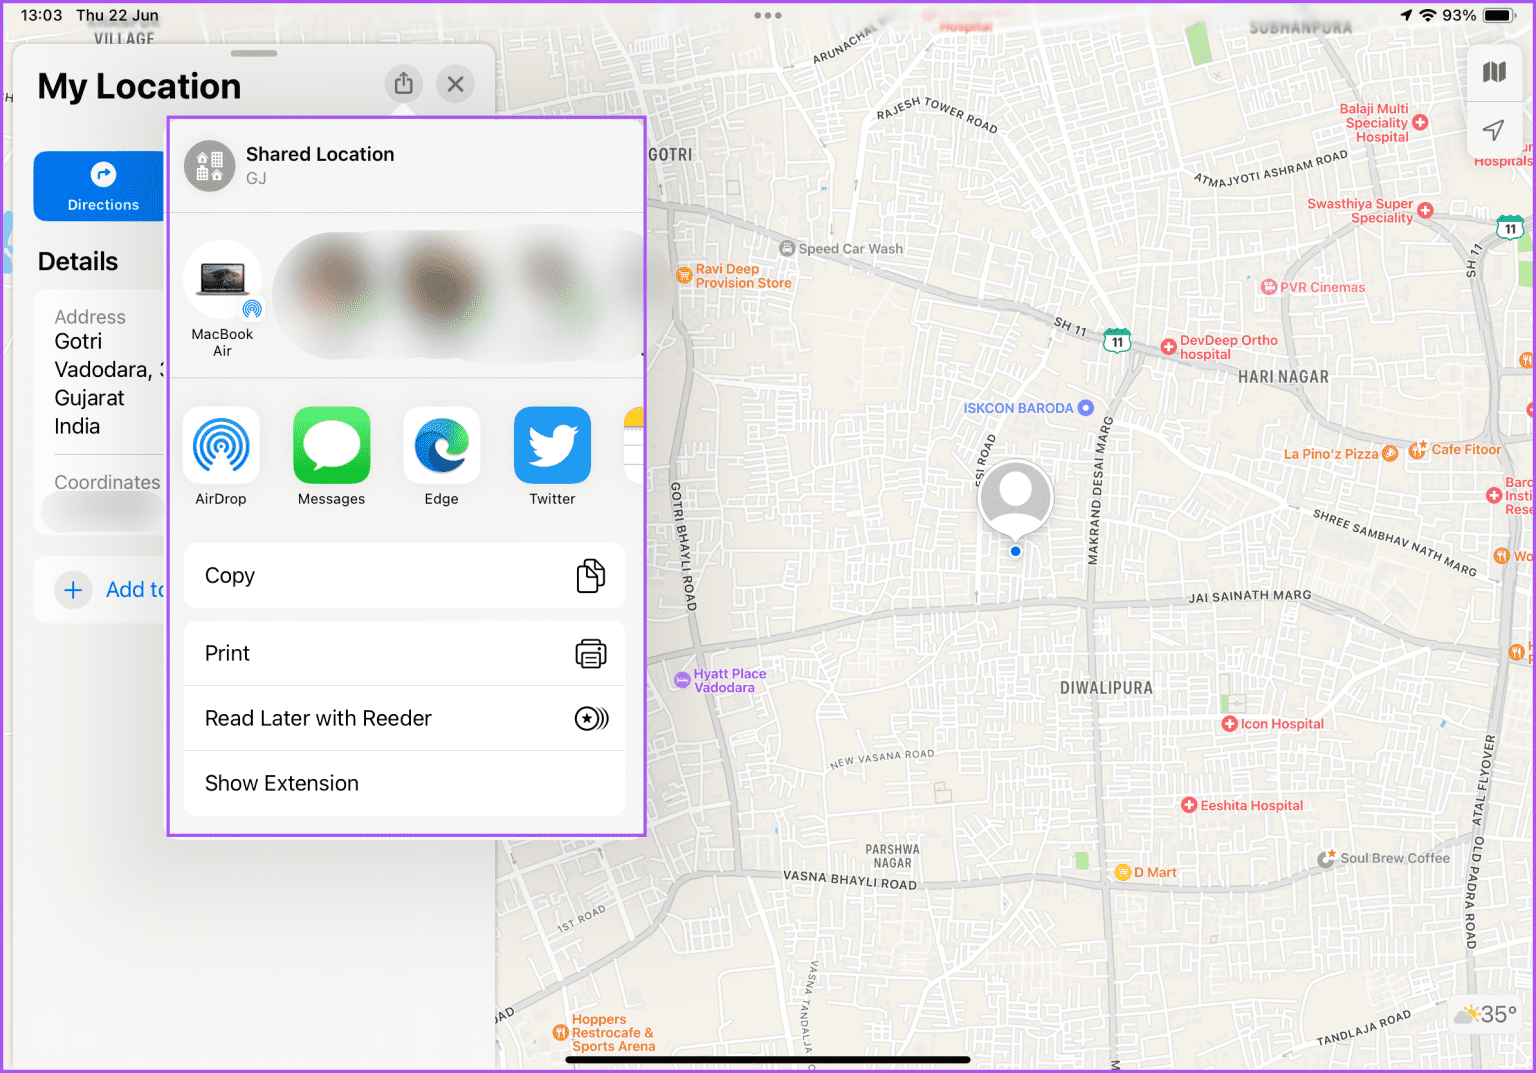The height and width of the screenshot is (1073, 1536).
Task: Tap the weather 35° indicator
Action: (1486, 1014)
